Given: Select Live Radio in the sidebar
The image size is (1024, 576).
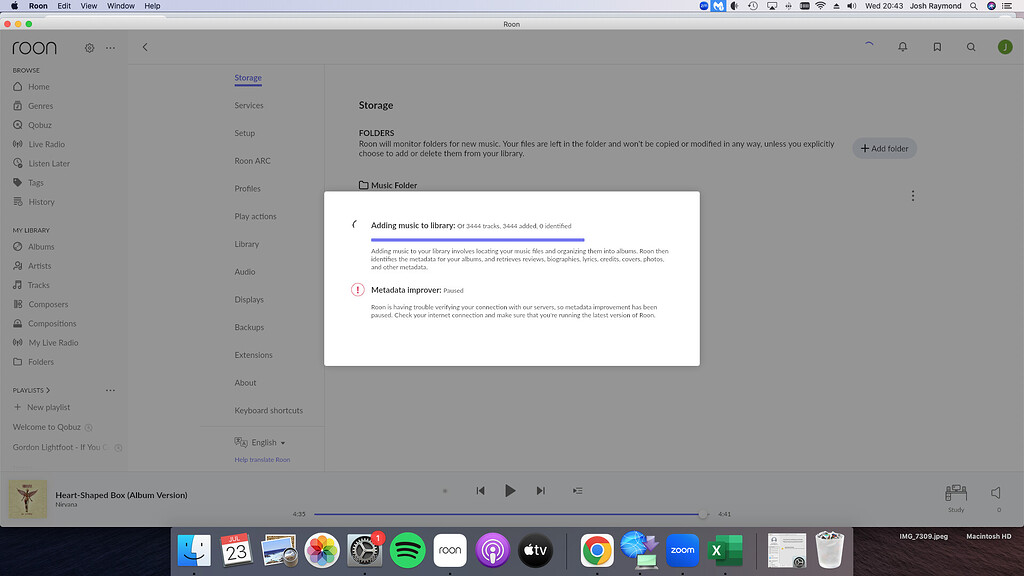Looking at the screenshot, I should point(47,144).
